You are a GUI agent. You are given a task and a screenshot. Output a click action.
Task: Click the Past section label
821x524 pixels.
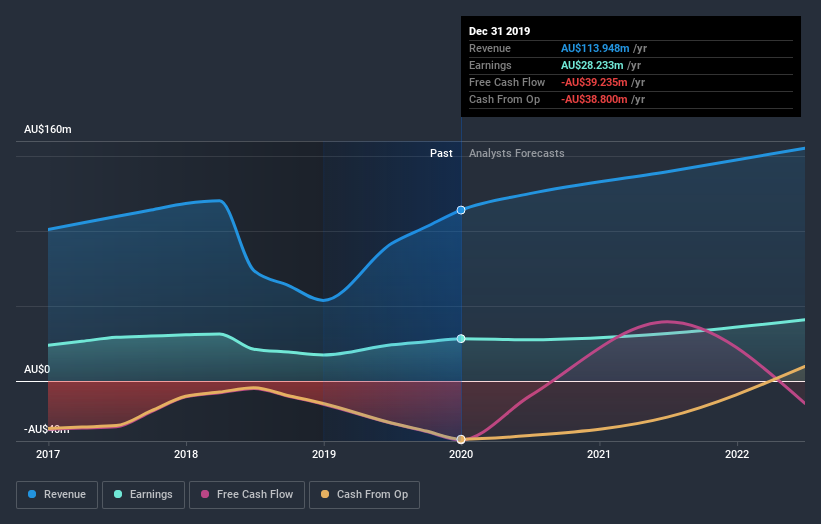(x=441, y=153)
